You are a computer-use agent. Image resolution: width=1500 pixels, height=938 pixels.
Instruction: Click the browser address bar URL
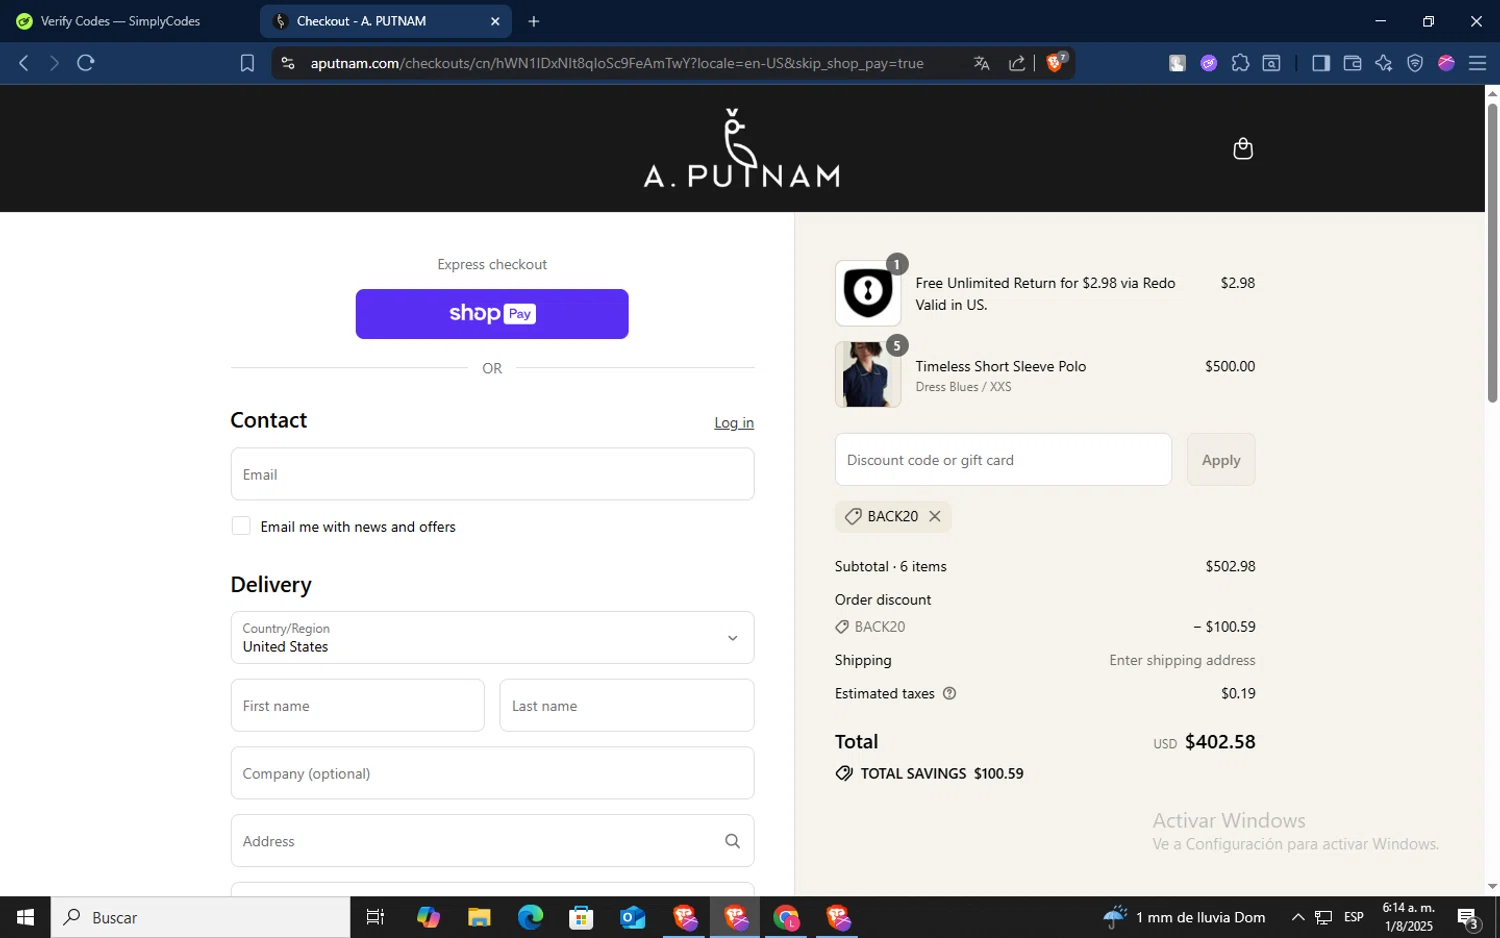(617, 63)
